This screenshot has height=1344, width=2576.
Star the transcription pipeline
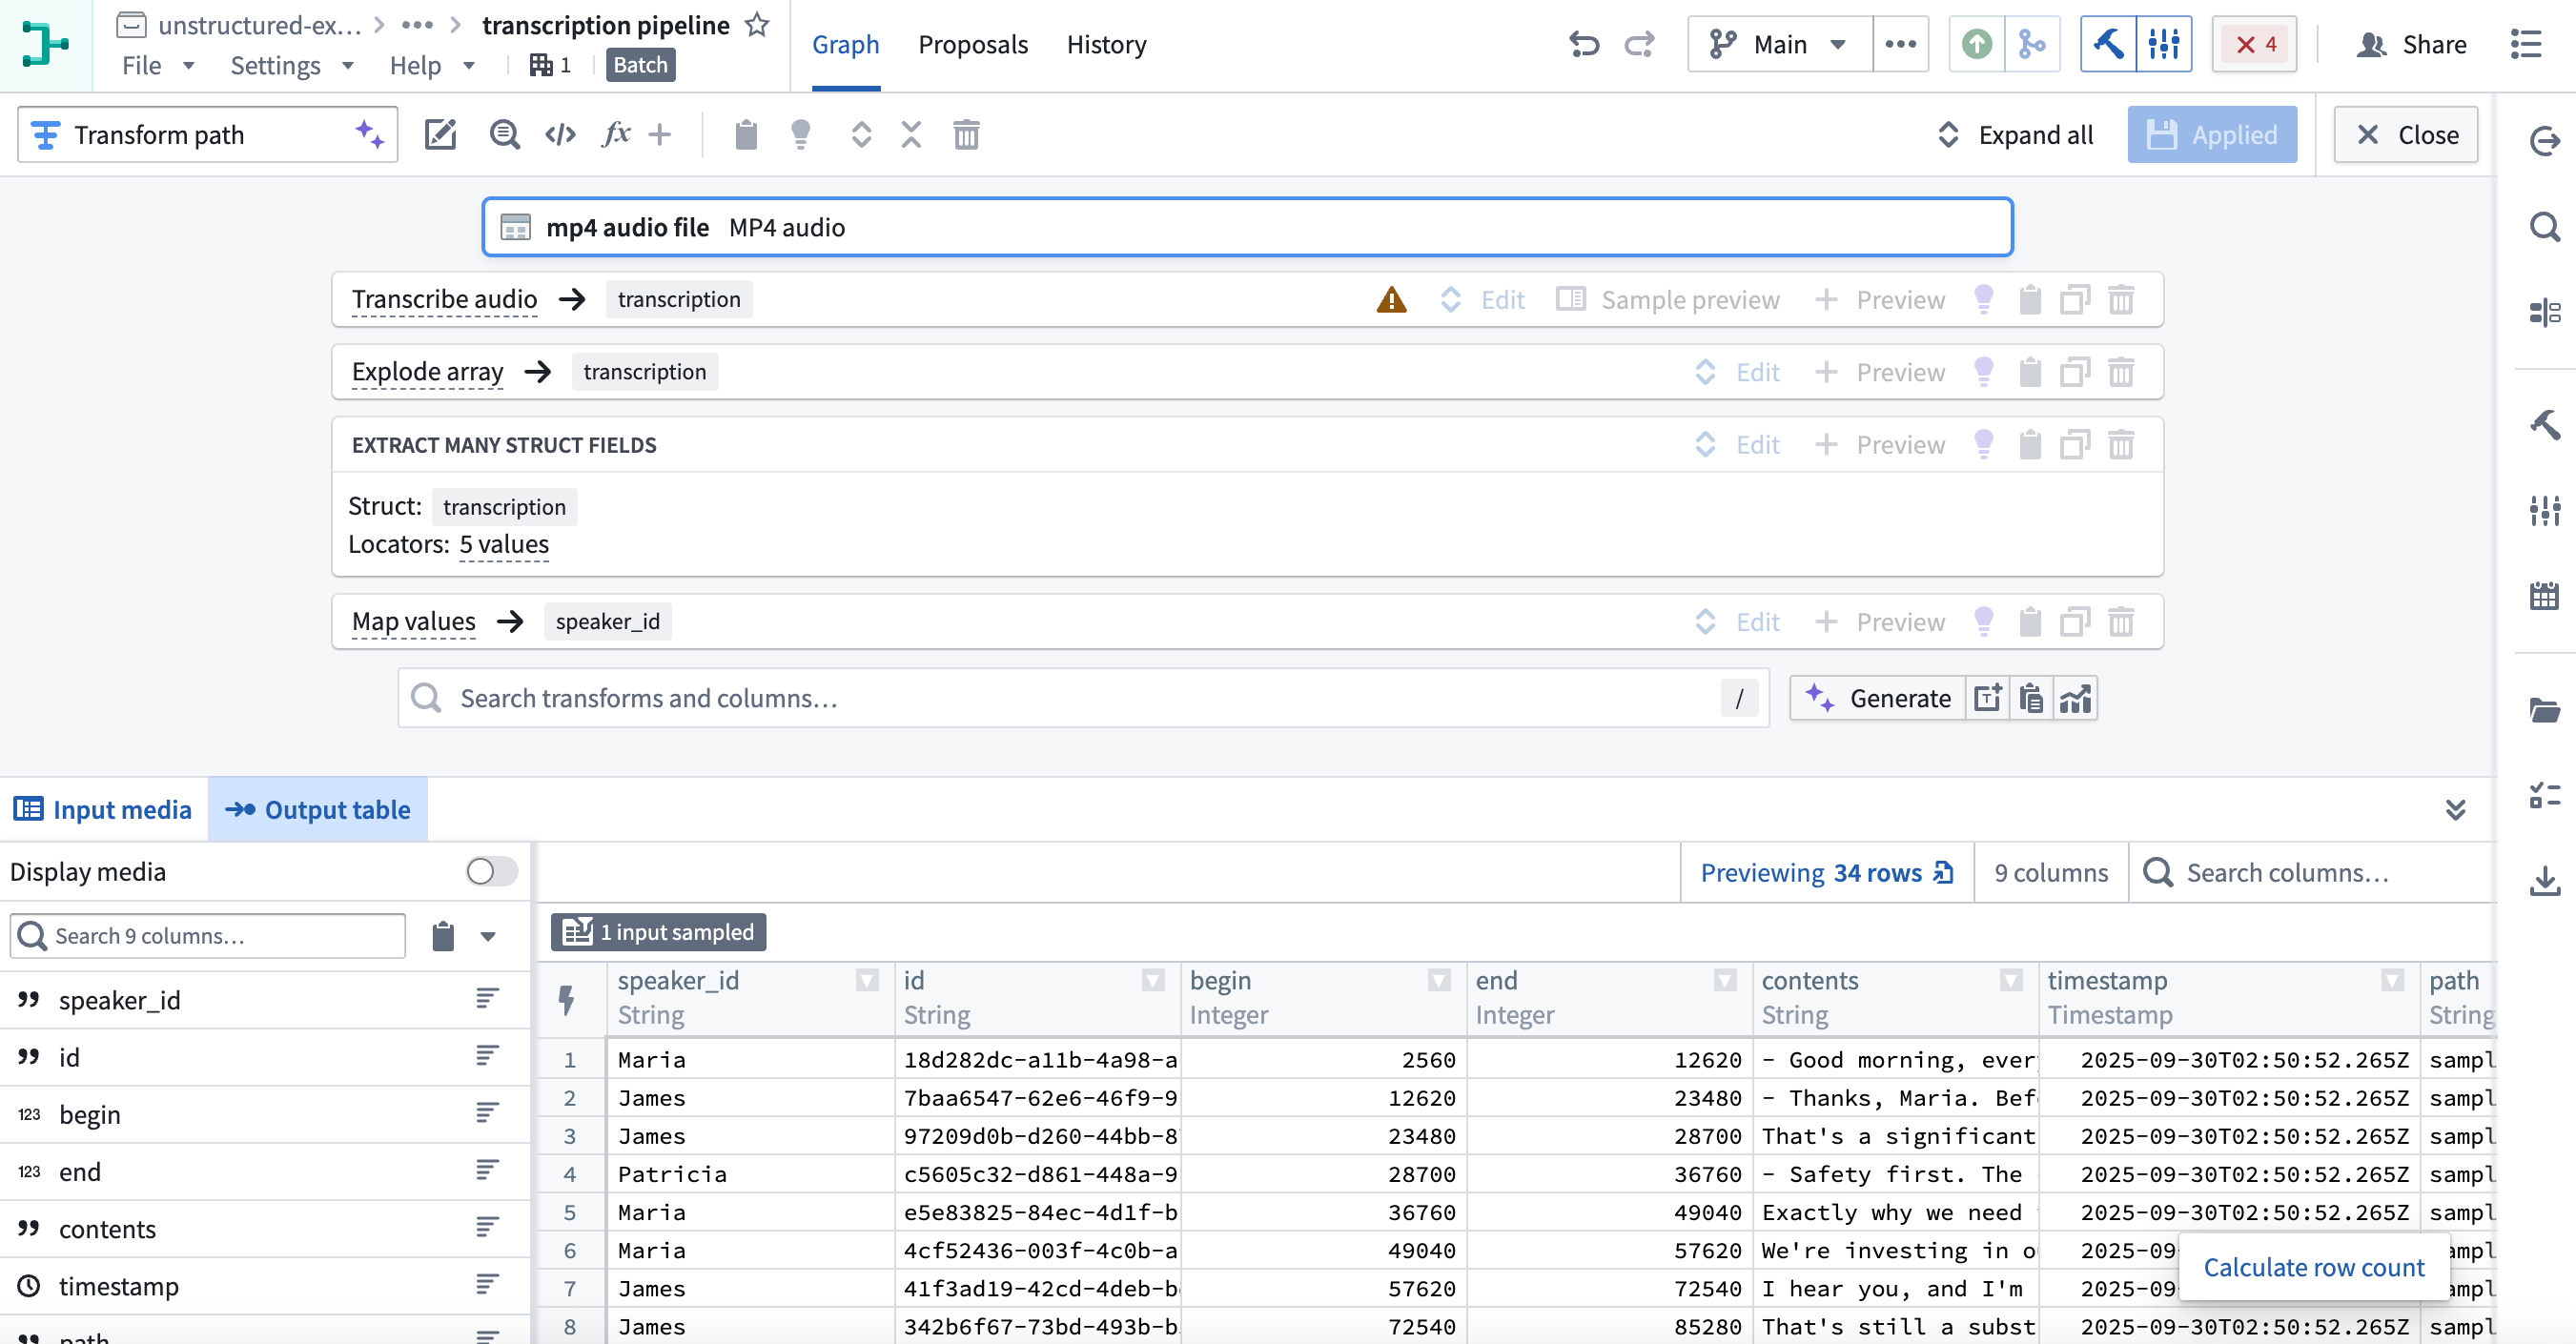[x=757, y=25]
